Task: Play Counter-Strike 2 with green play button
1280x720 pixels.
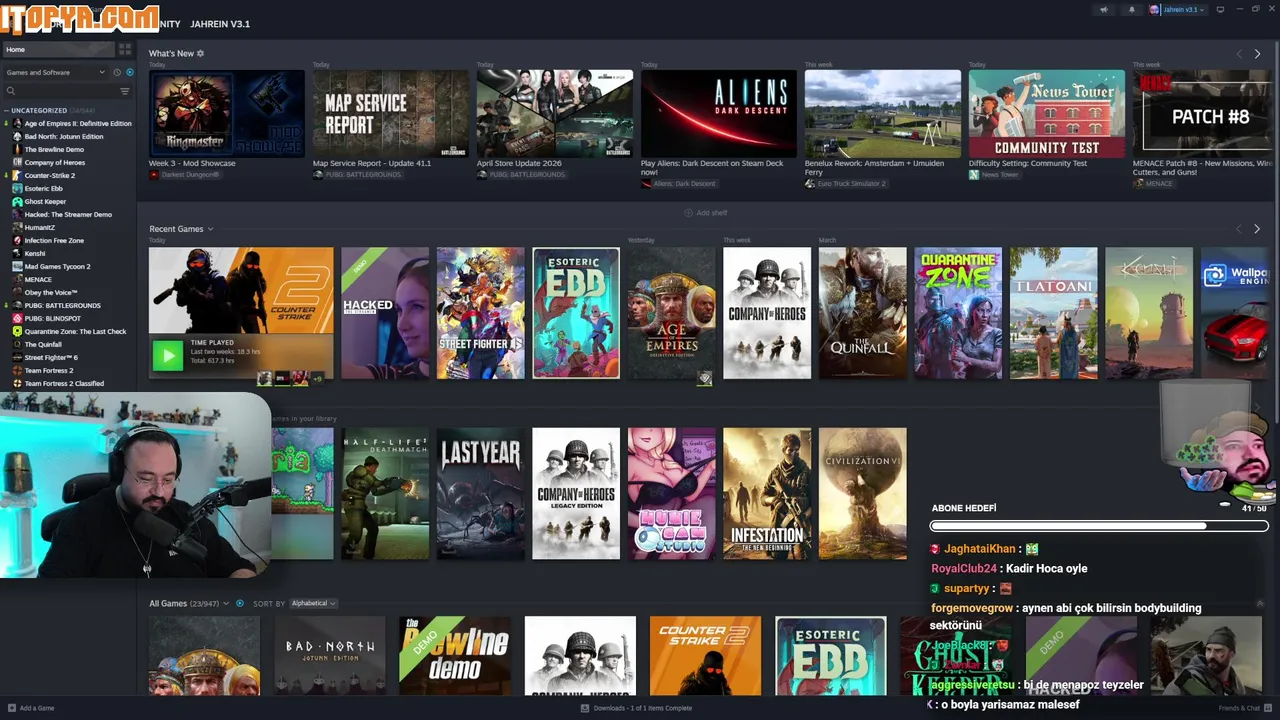Action: click(167, 354)
